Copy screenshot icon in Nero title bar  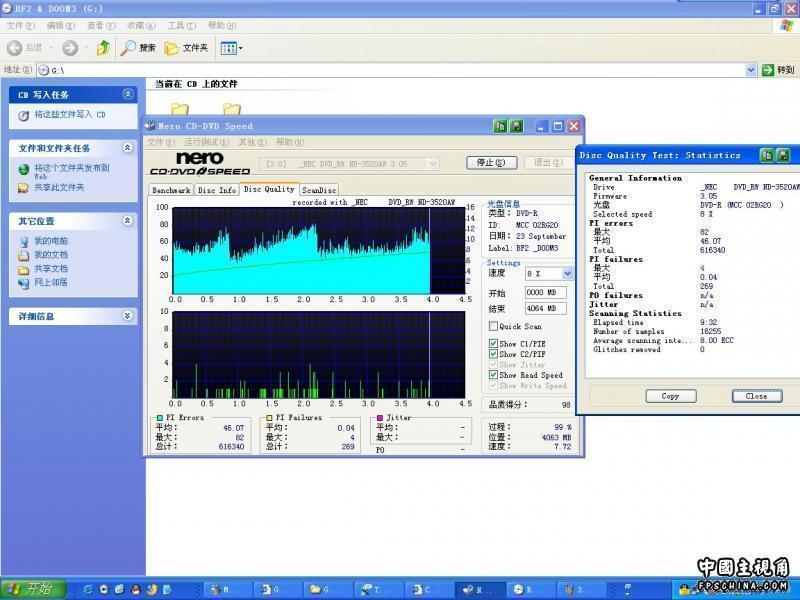tap(501, 126)
